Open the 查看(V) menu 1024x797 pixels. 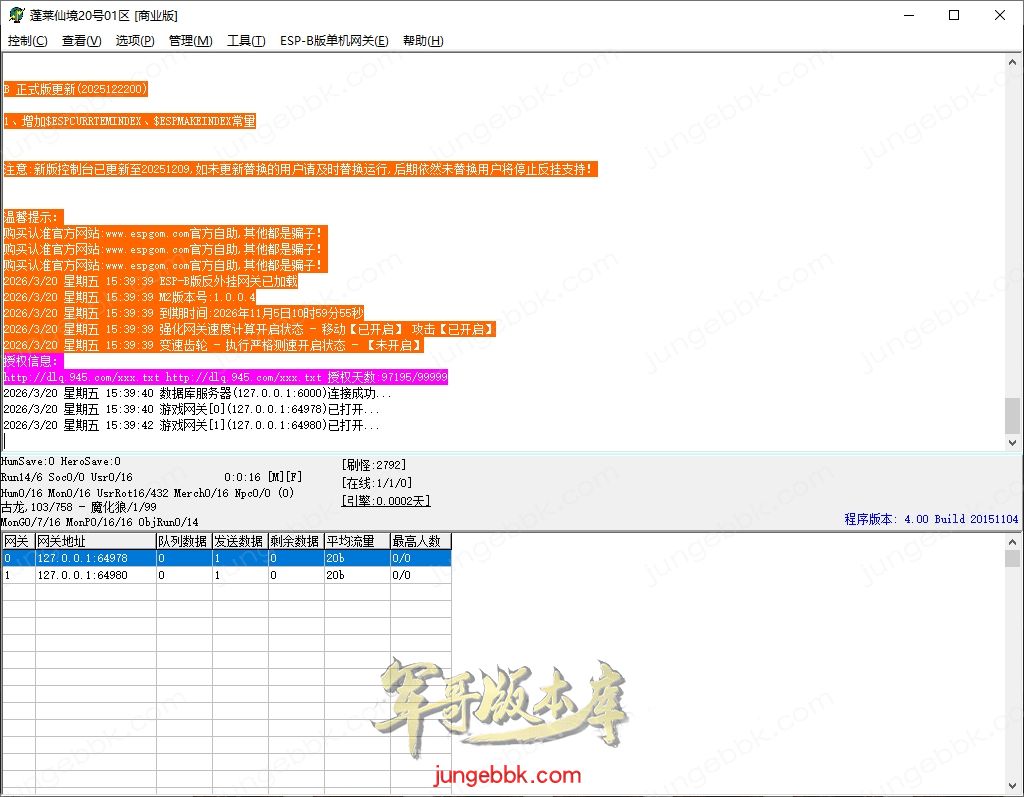pos(81,41)
